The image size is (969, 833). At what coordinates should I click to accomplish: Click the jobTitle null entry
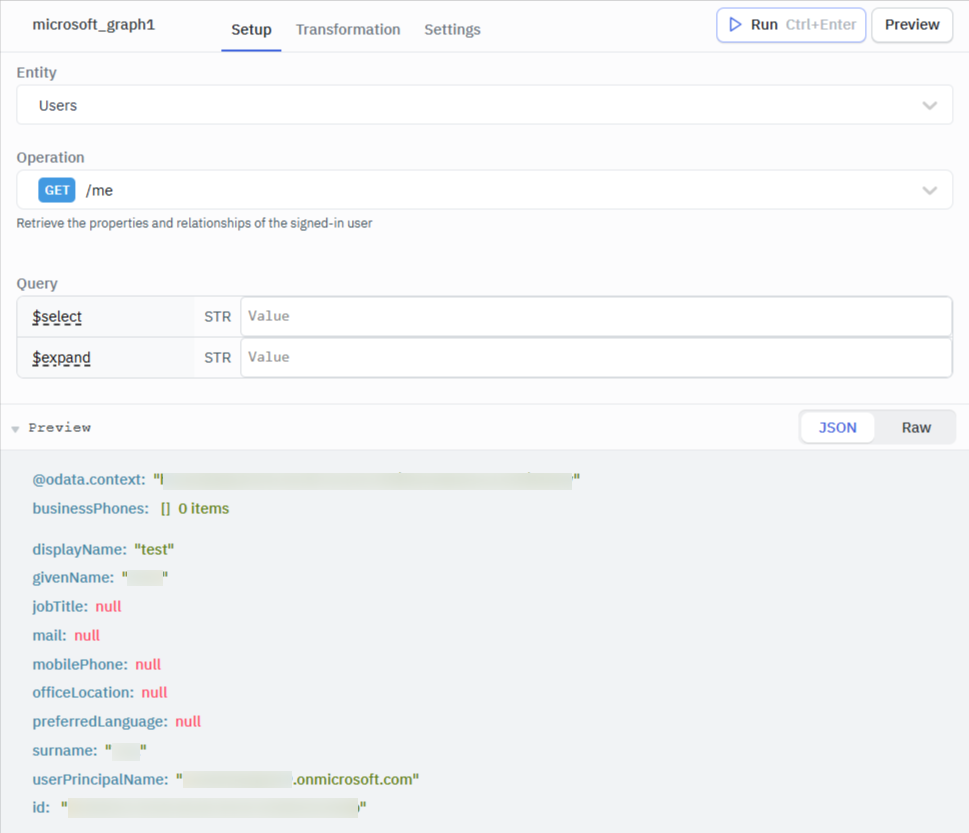point(77,606)
